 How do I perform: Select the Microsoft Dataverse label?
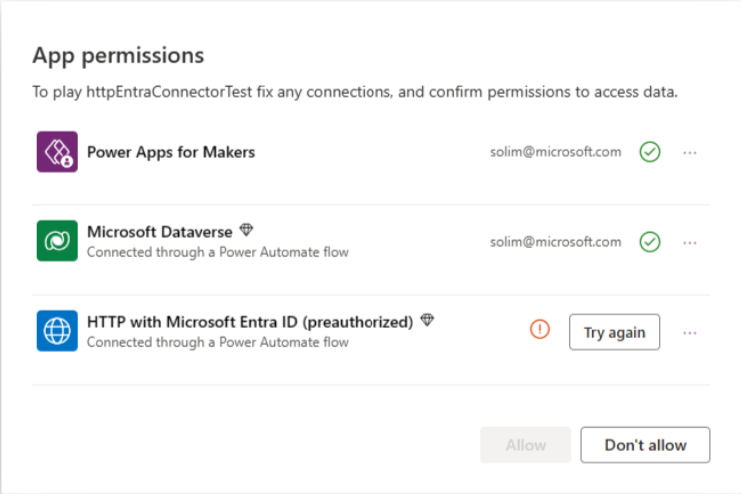point(160,232)
